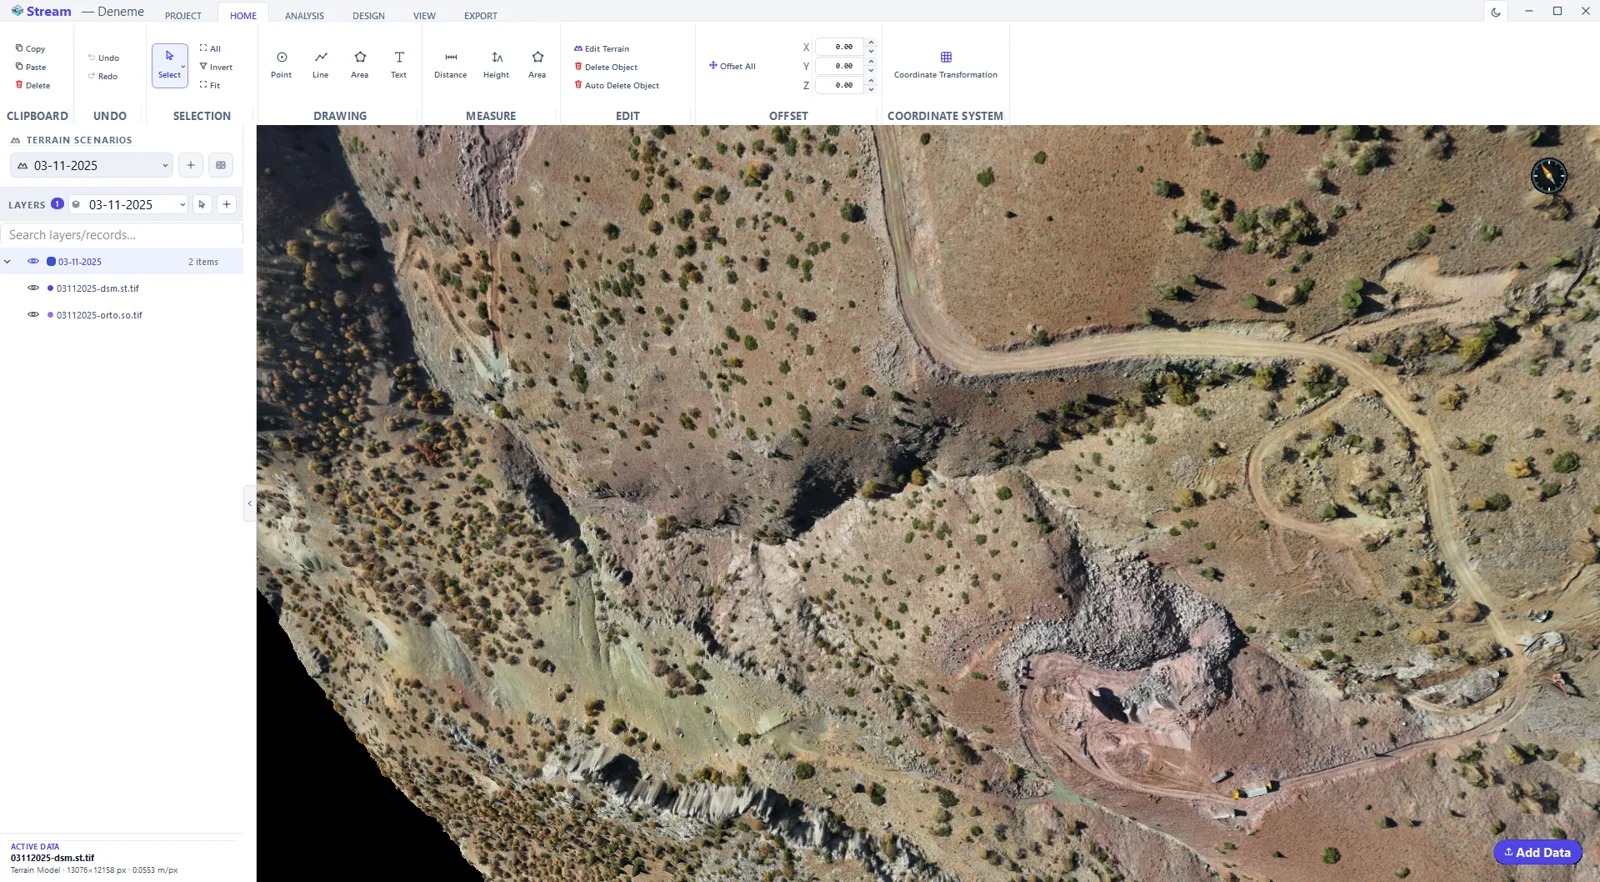The height and width of the screenshot is (882, 1600).
Task: Click the Y offset input field
Action: click(x=840, y=66)
